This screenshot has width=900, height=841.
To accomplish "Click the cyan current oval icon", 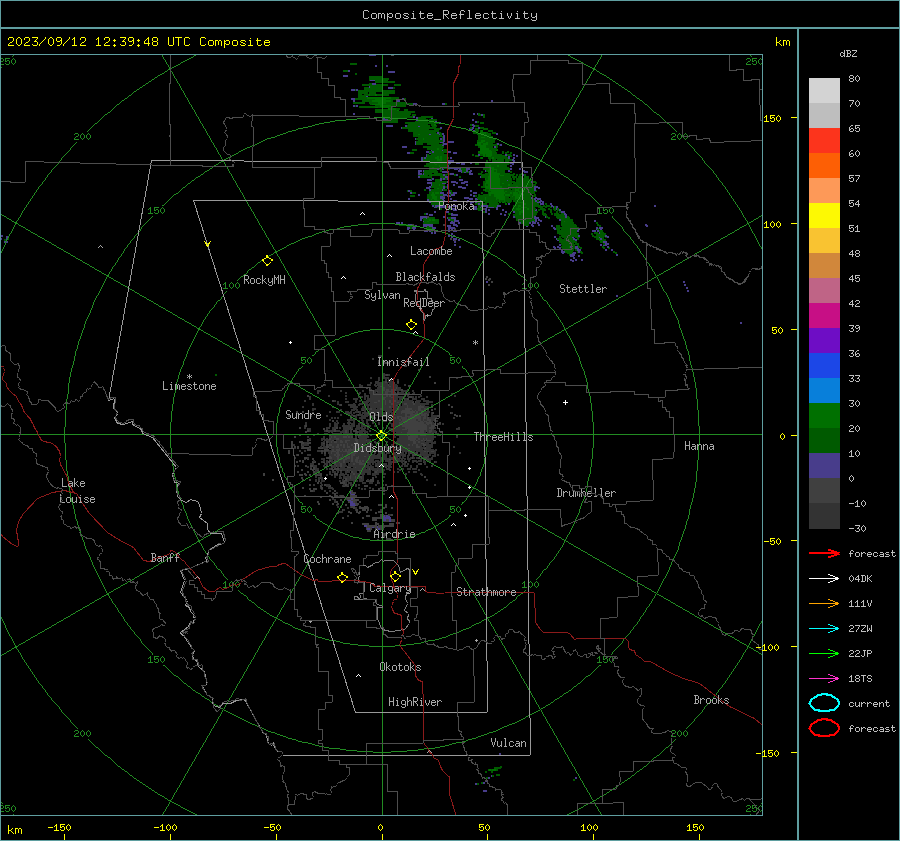I will [824, 703].
